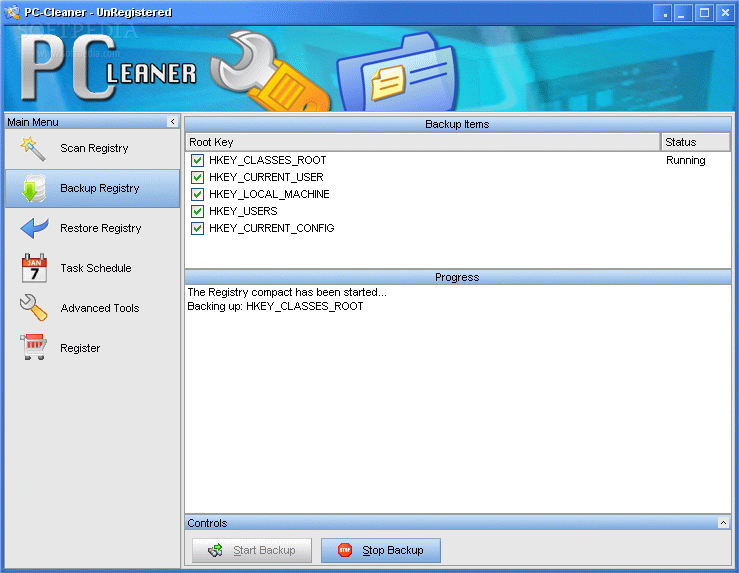Click the Backup Registry green arrow icon

click(33, 188)
